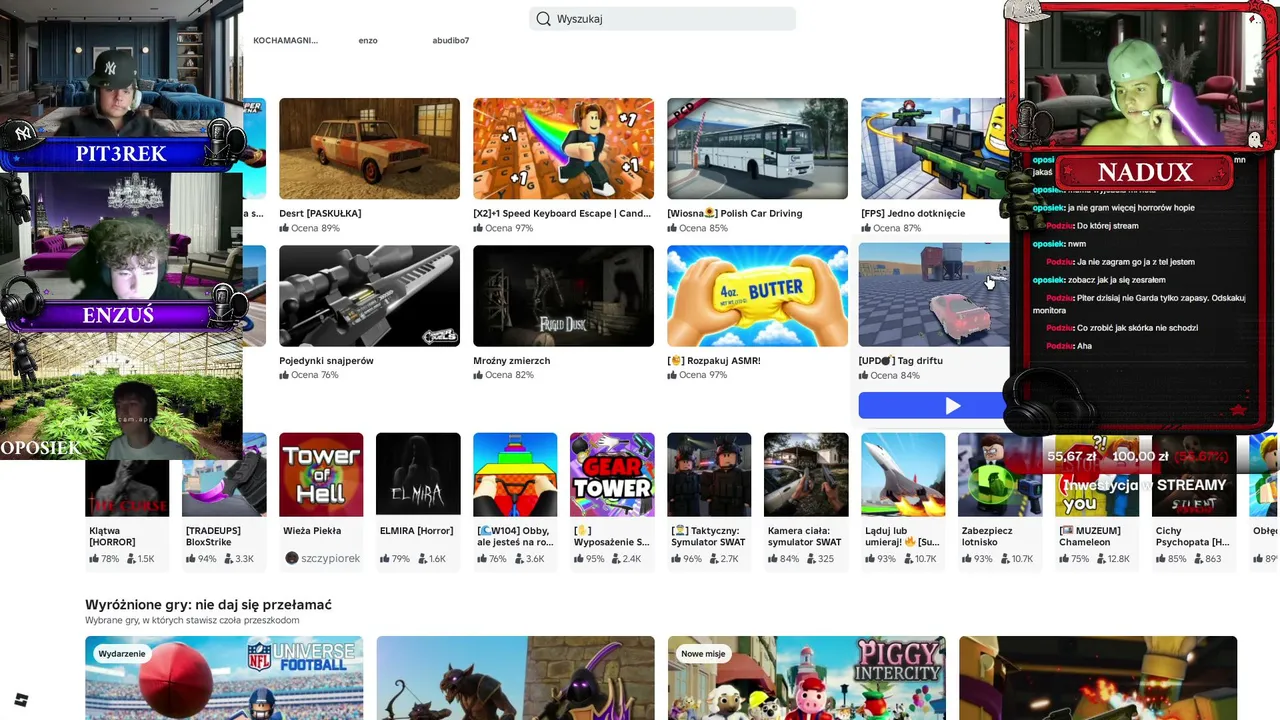Open the Pojedynki snajperów rifle thumbnail

tap(369, 296)
